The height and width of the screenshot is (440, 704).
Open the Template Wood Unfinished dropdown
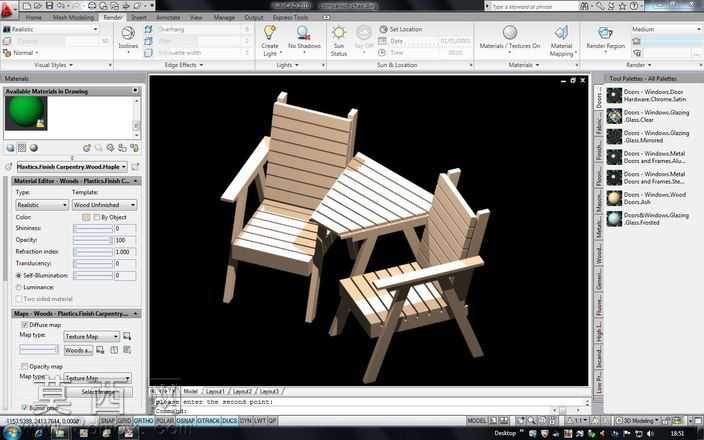[x=104, y=205]
